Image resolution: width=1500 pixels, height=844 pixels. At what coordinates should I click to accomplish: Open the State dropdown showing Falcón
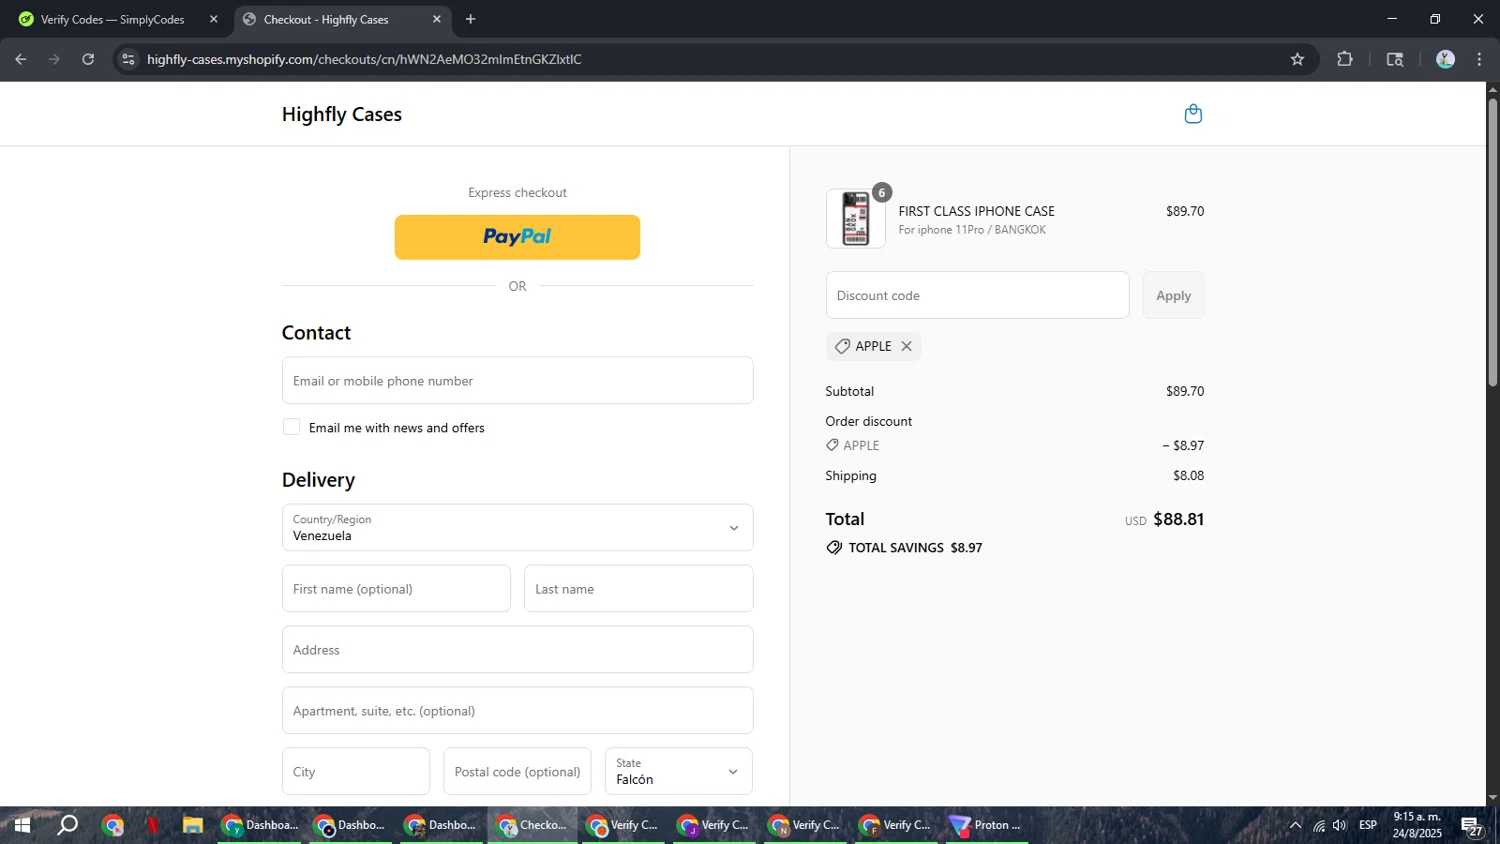click(678, 771)
